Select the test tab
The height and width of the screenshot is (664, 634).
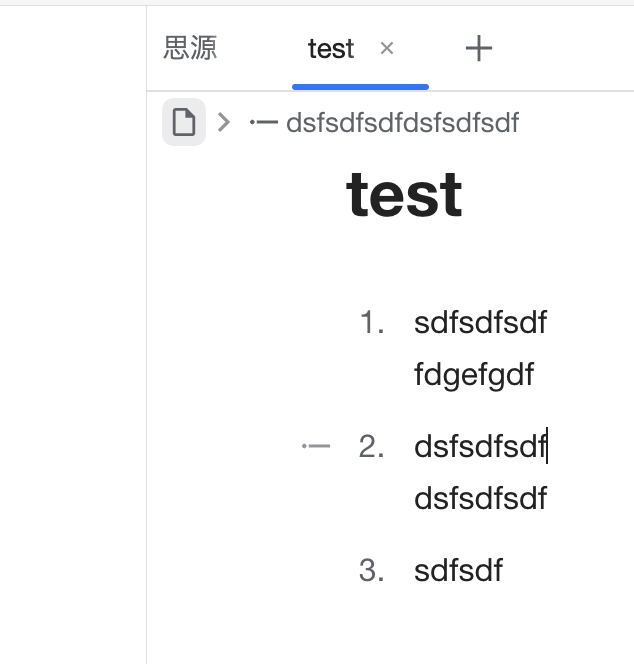[330, 48]
